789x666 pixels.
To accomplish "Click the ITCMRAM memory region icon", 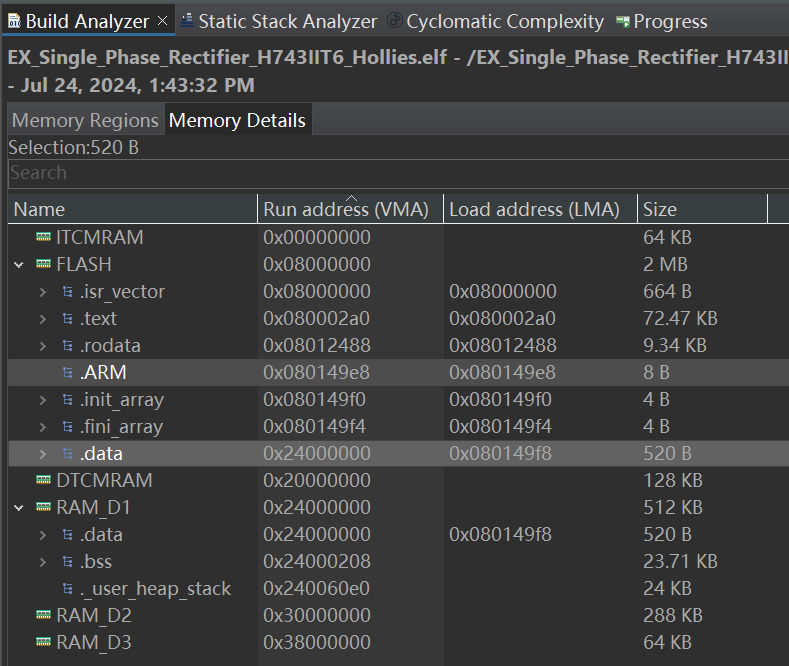I will (x=43, y=237).
